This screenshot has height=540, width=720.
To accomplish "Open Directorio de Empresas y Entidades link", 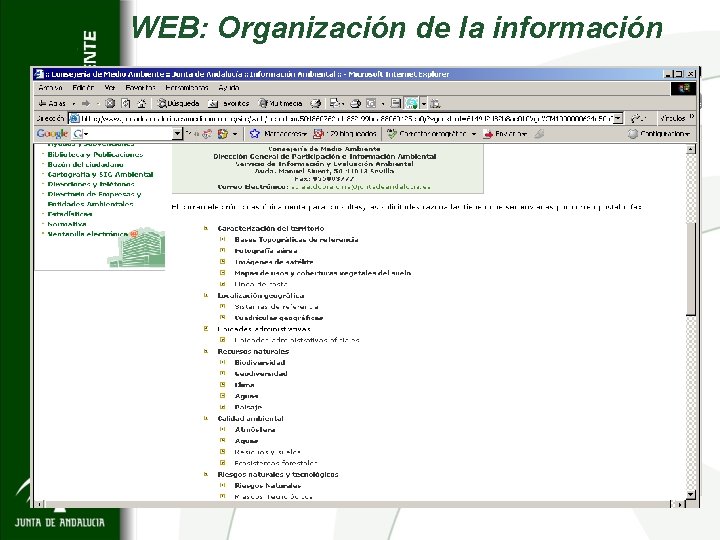I will point(94,199).
